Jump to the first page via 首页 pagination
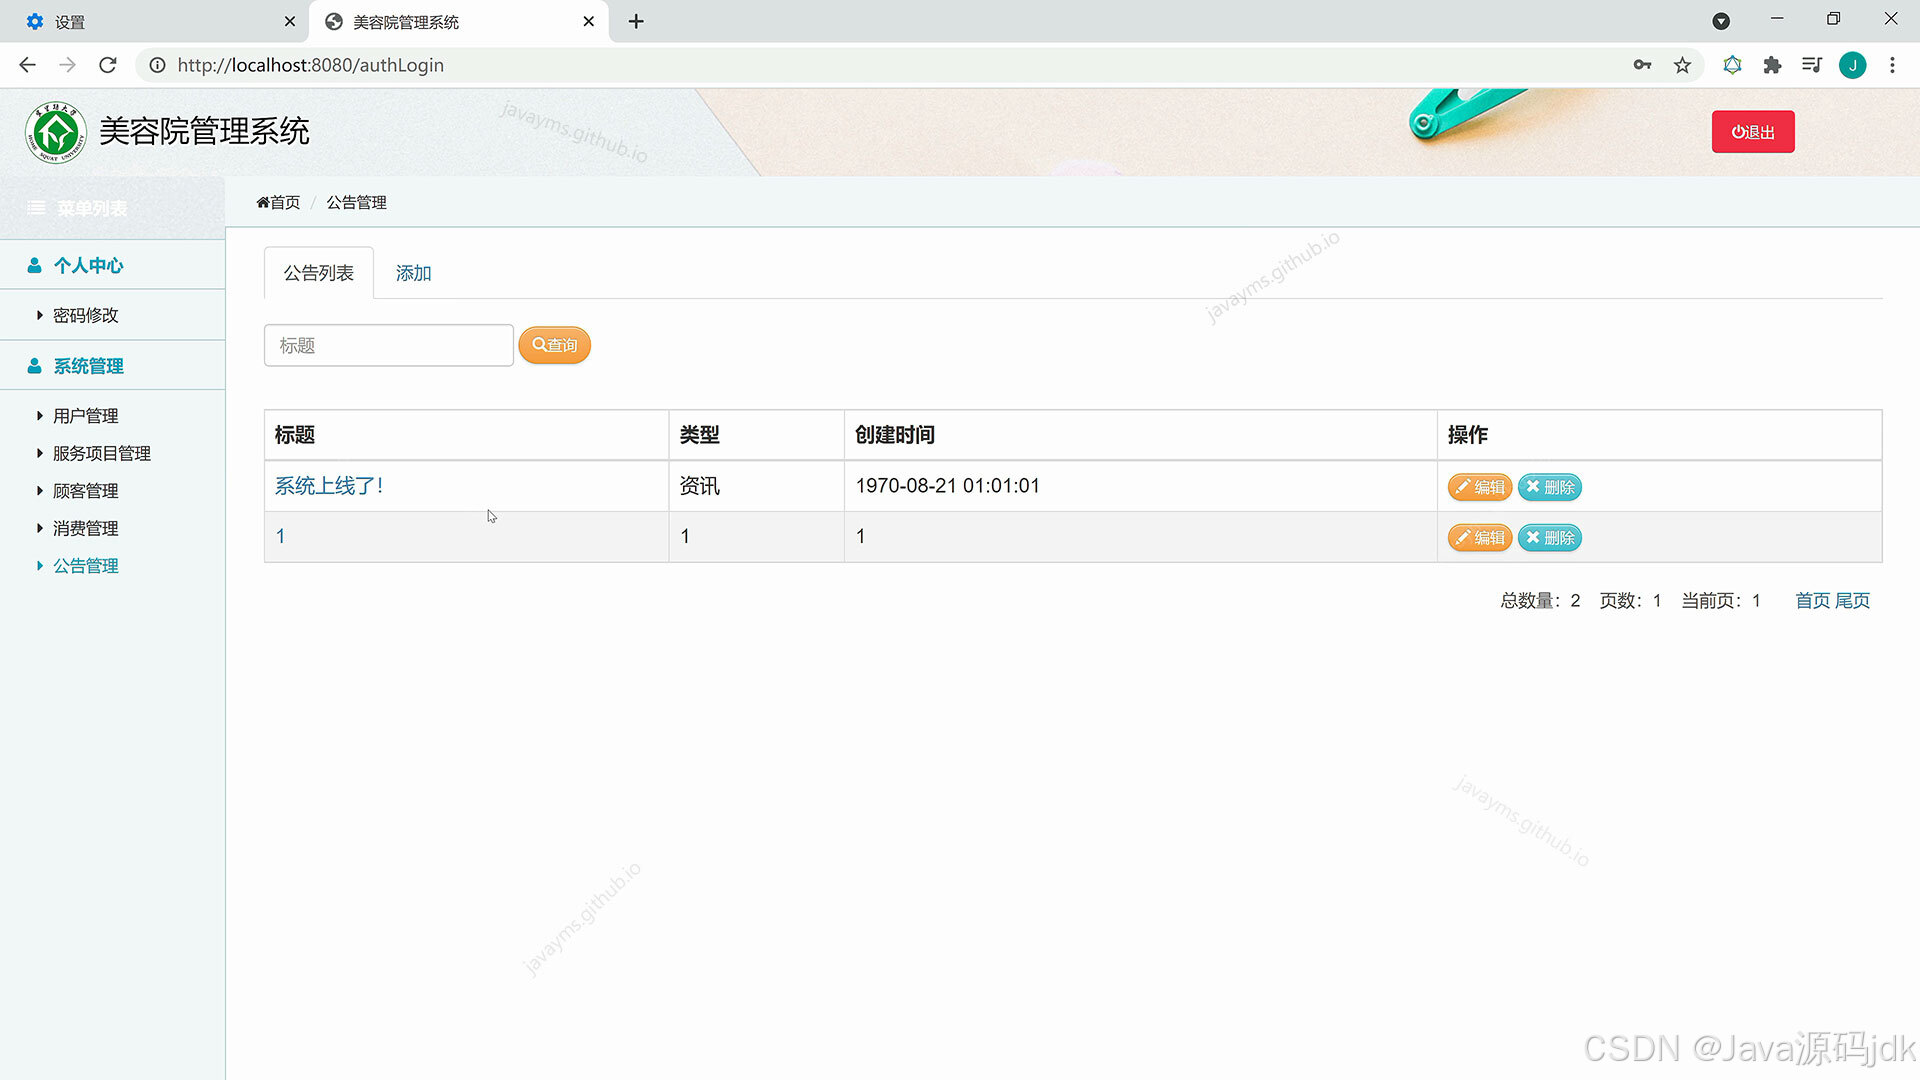 [1813, 601]
